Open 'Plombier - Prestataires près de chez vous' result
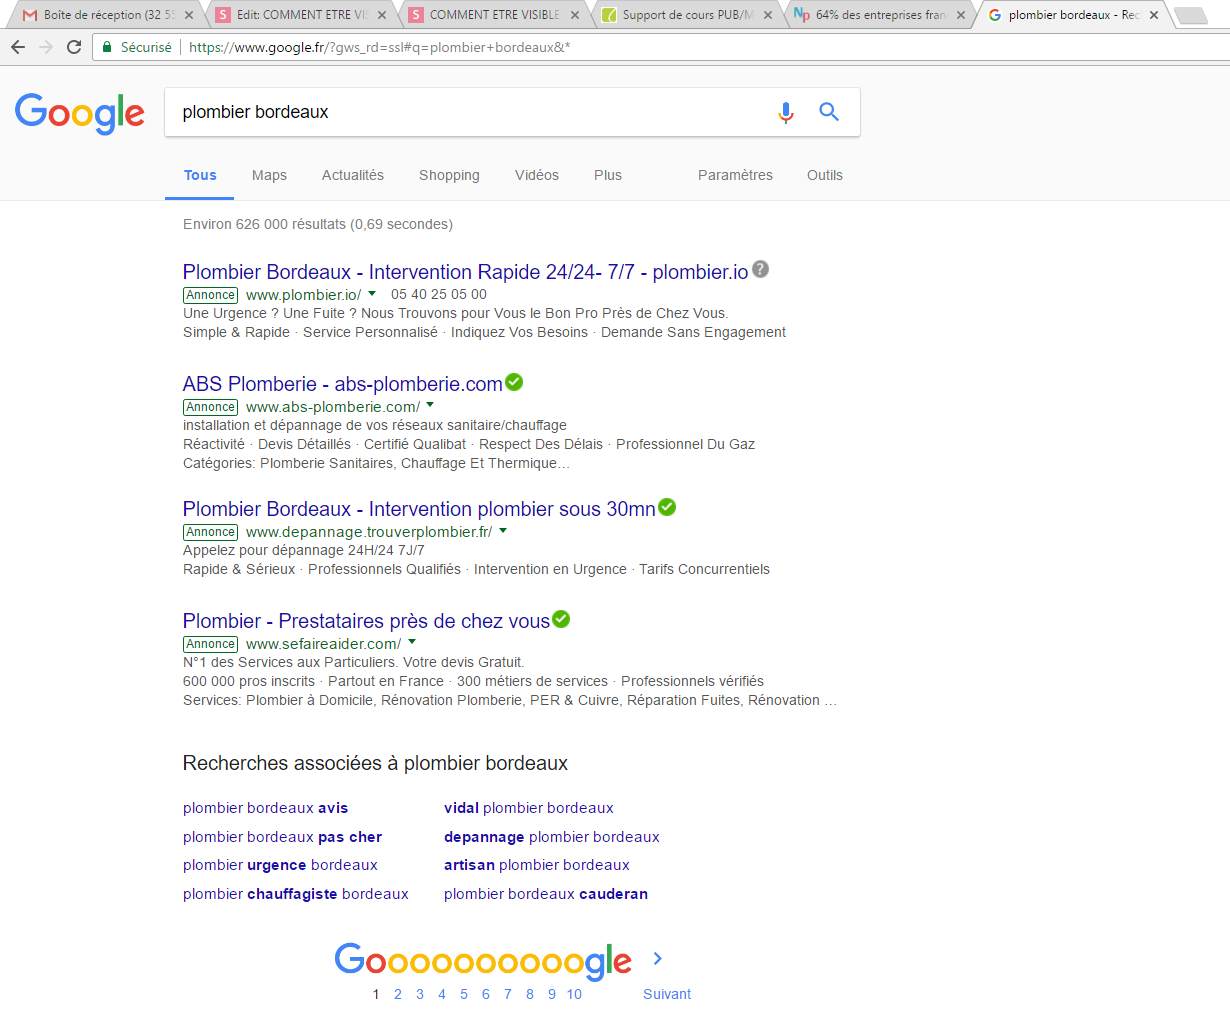This screenshot has width=1230, height=1018. click(x=366, y=621)
